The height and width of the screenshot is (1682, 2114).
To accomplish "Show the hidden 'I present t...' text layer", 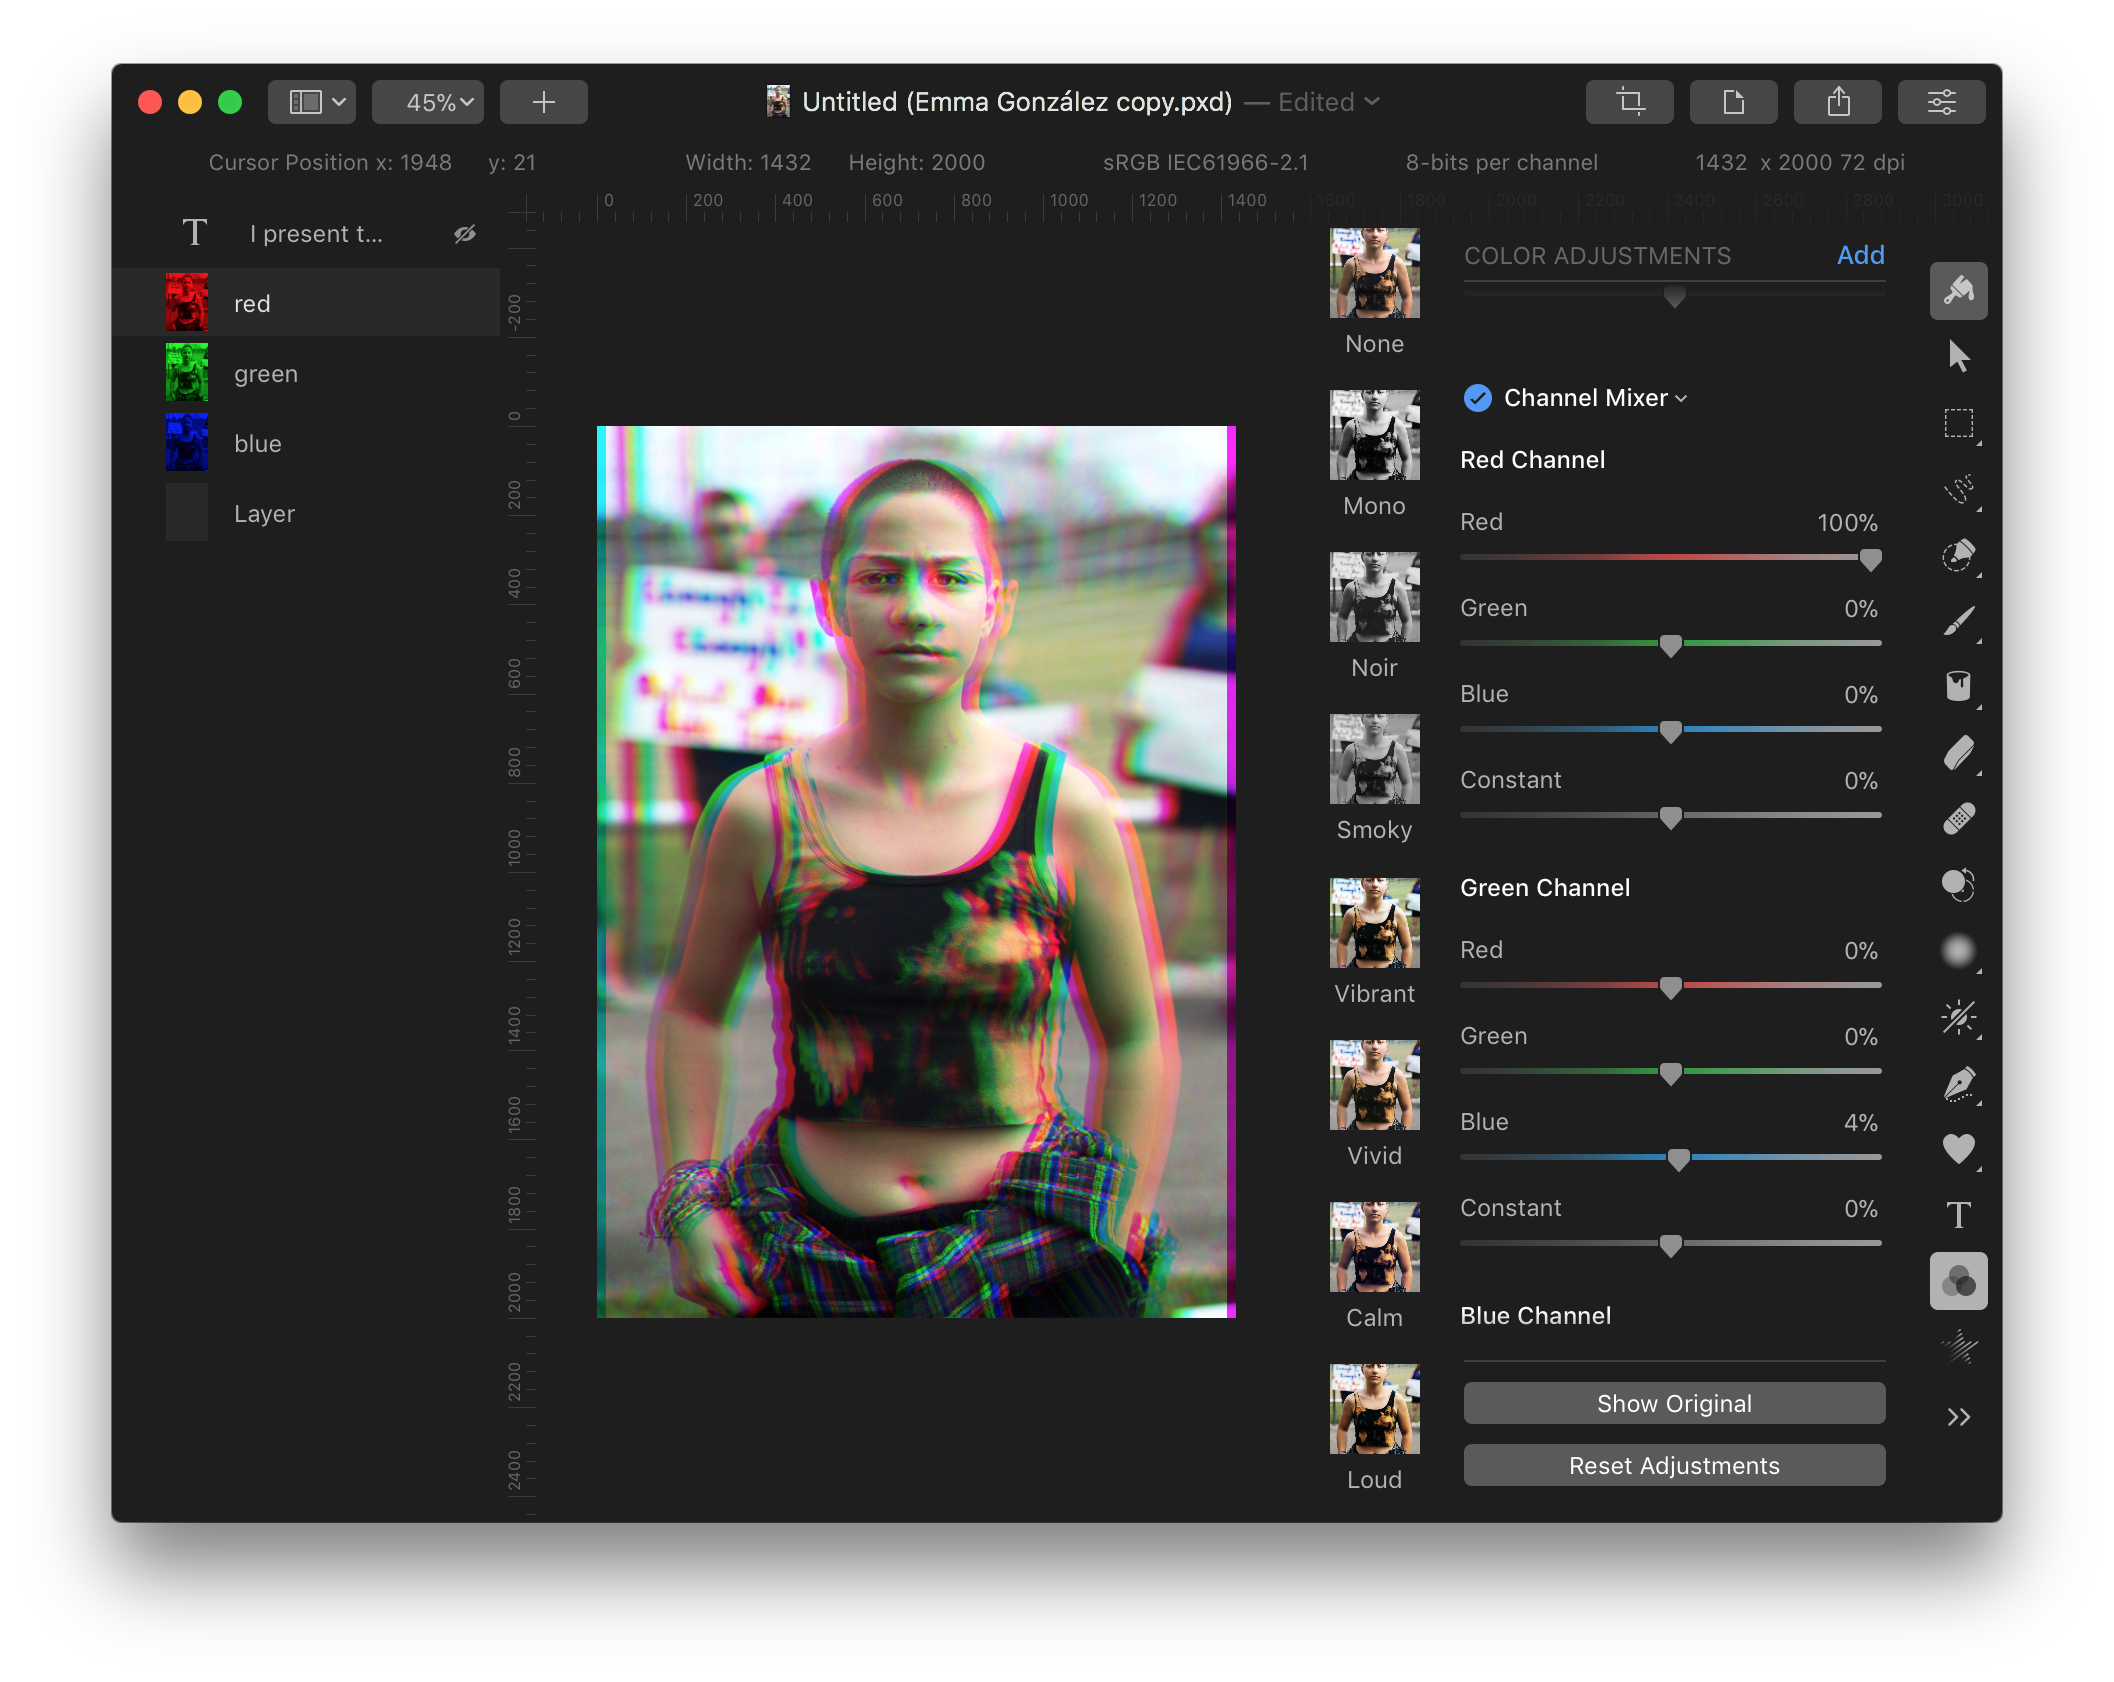I will pyautogui.click(x=465, y=234).
